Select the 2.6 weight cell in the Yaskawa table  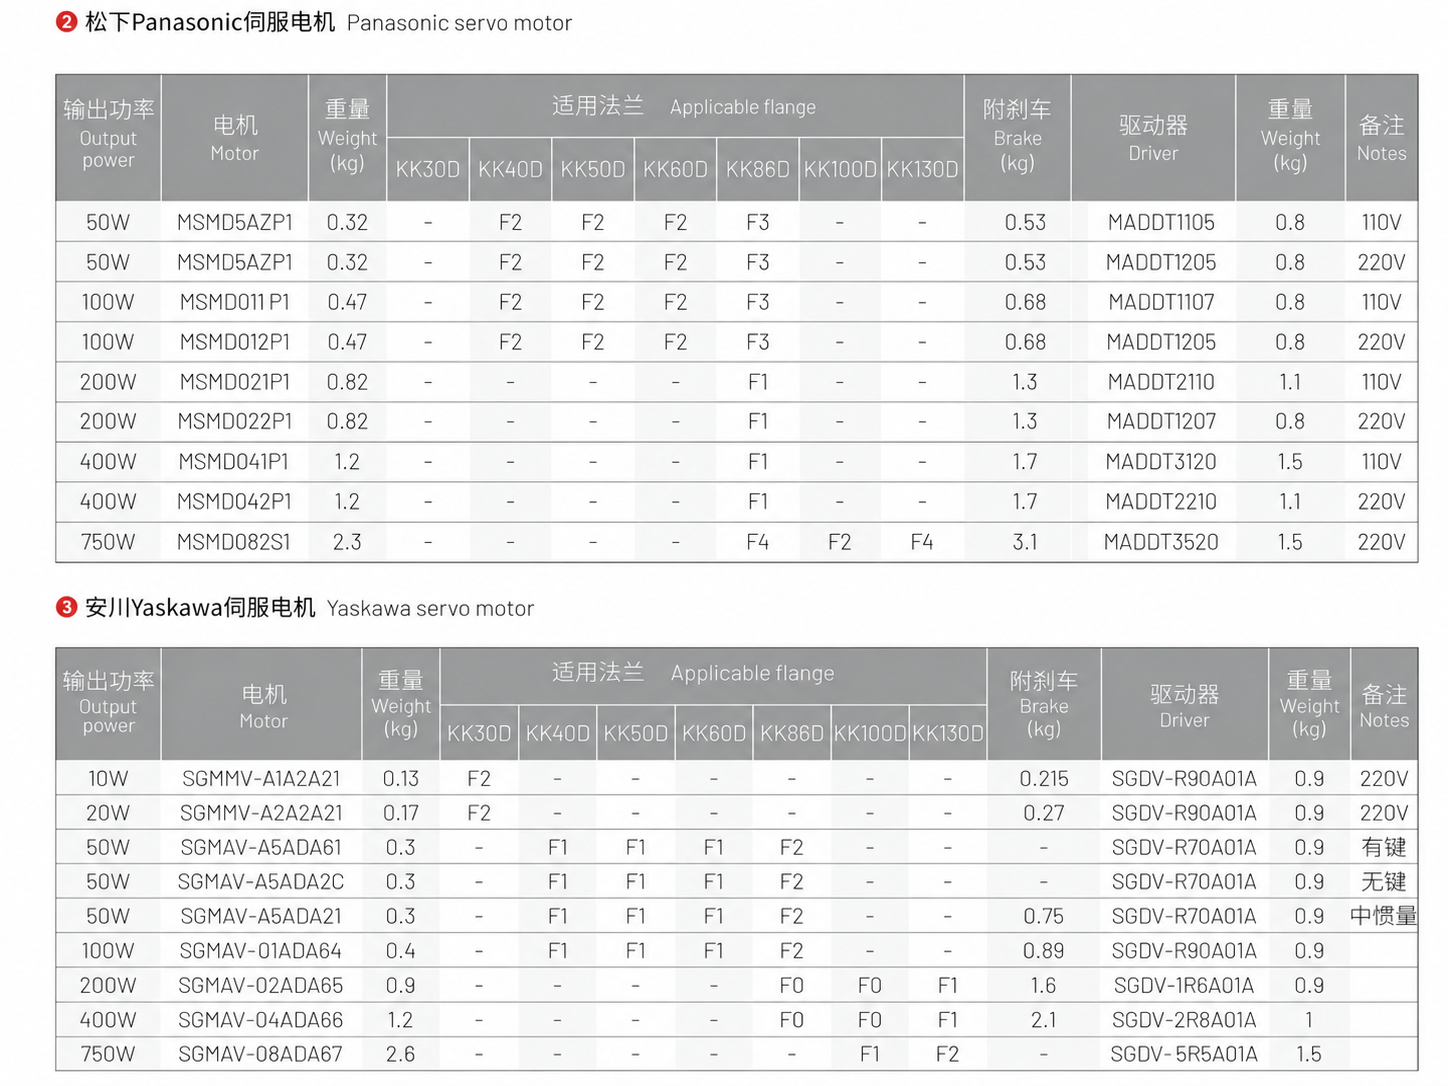pos(401,1054)
